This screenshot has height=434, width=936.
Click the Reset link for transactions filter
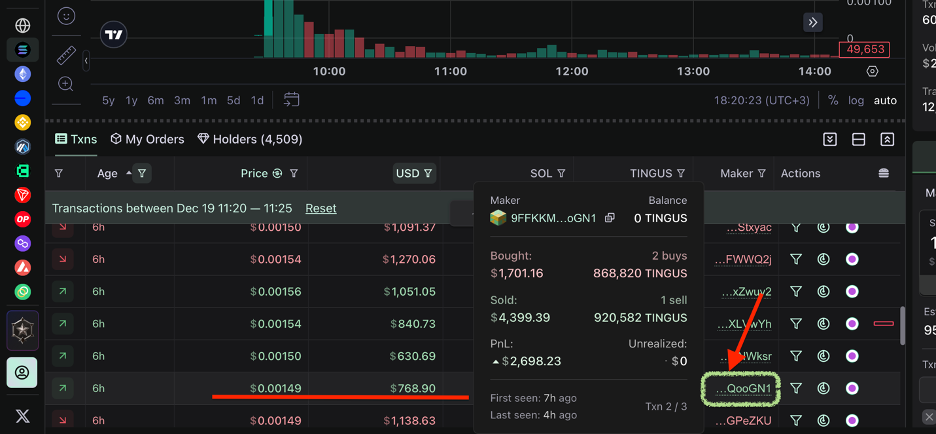coord(320,208)
